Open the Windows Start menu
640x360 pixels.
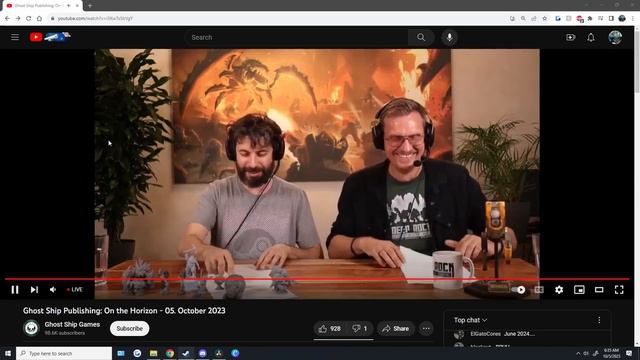8,353
